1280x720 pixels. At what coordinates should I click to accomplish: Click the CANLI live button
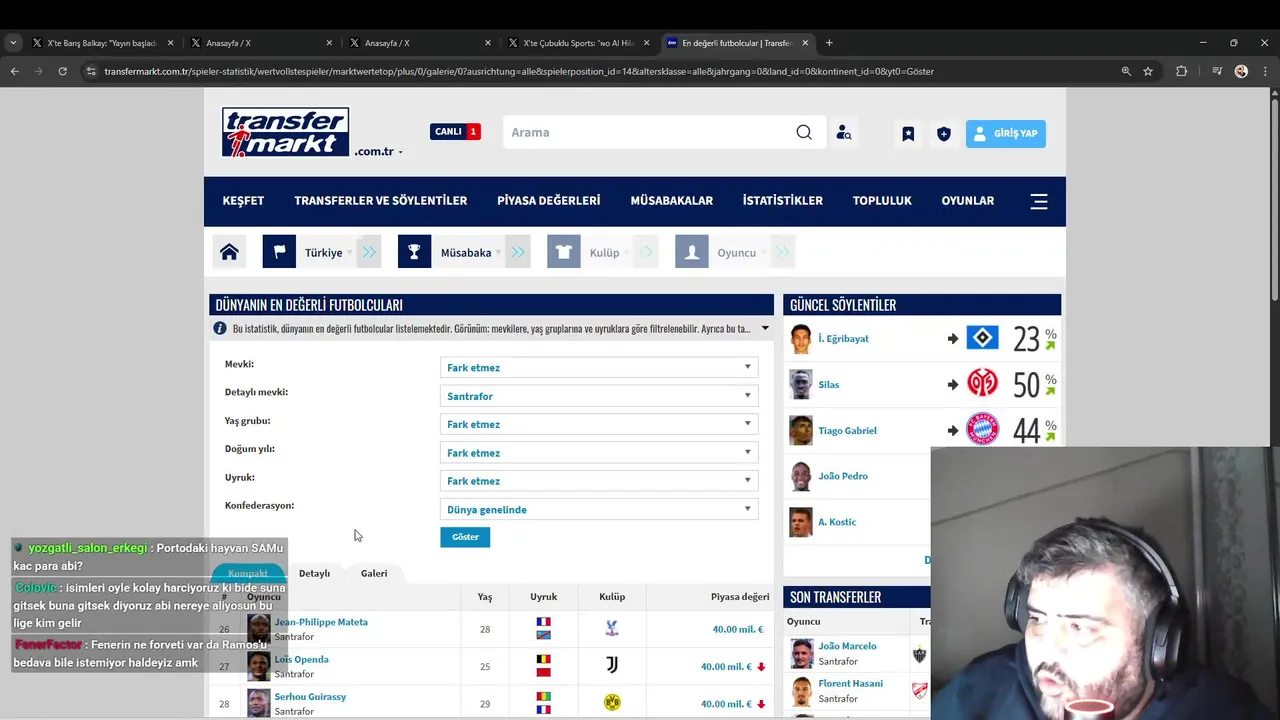coord(455,131)
